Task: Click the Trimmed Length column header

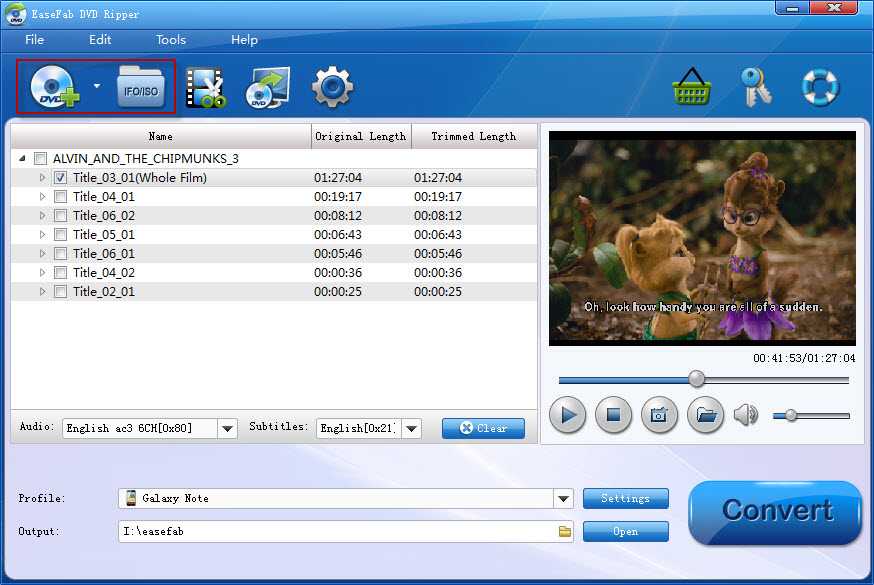Action: pyautogui.click(x=474, y=136)
